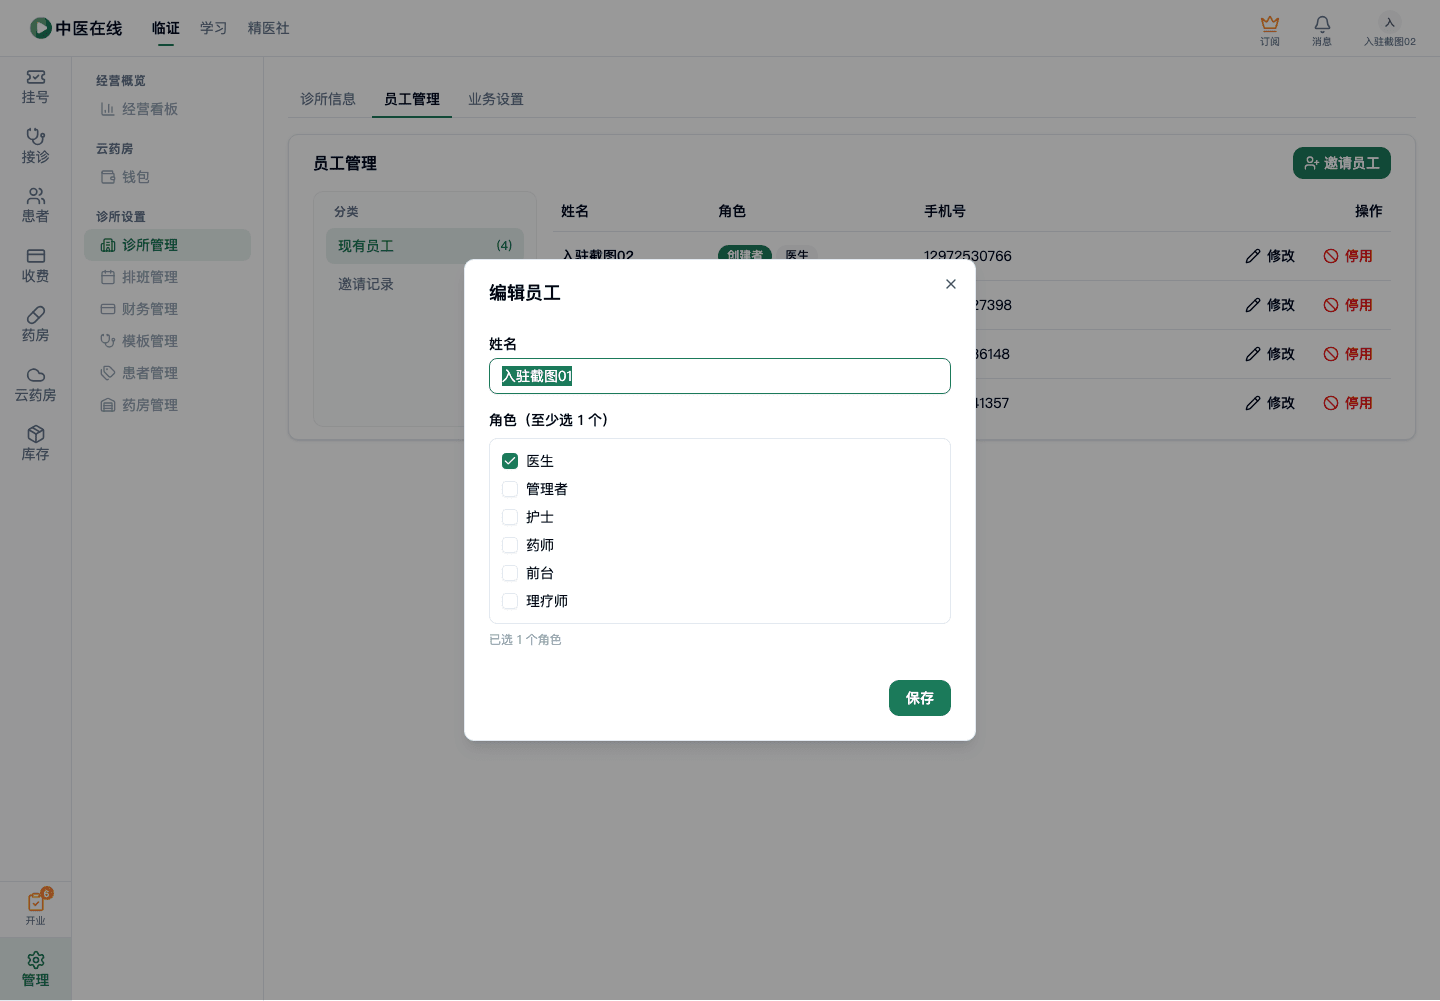
Task: Open the 库存 box sidebar item
Action: [x=35, y=444]
